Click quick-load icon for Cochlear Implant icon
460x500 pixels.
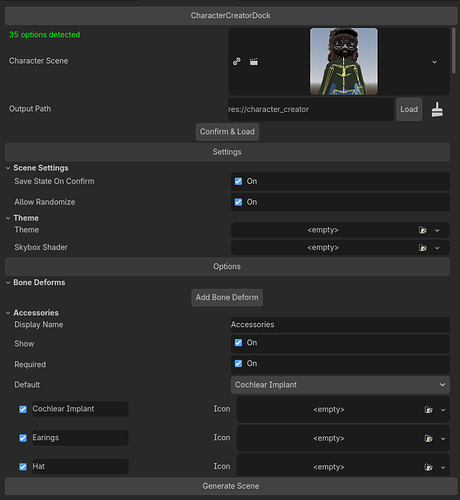coord(429,409)
